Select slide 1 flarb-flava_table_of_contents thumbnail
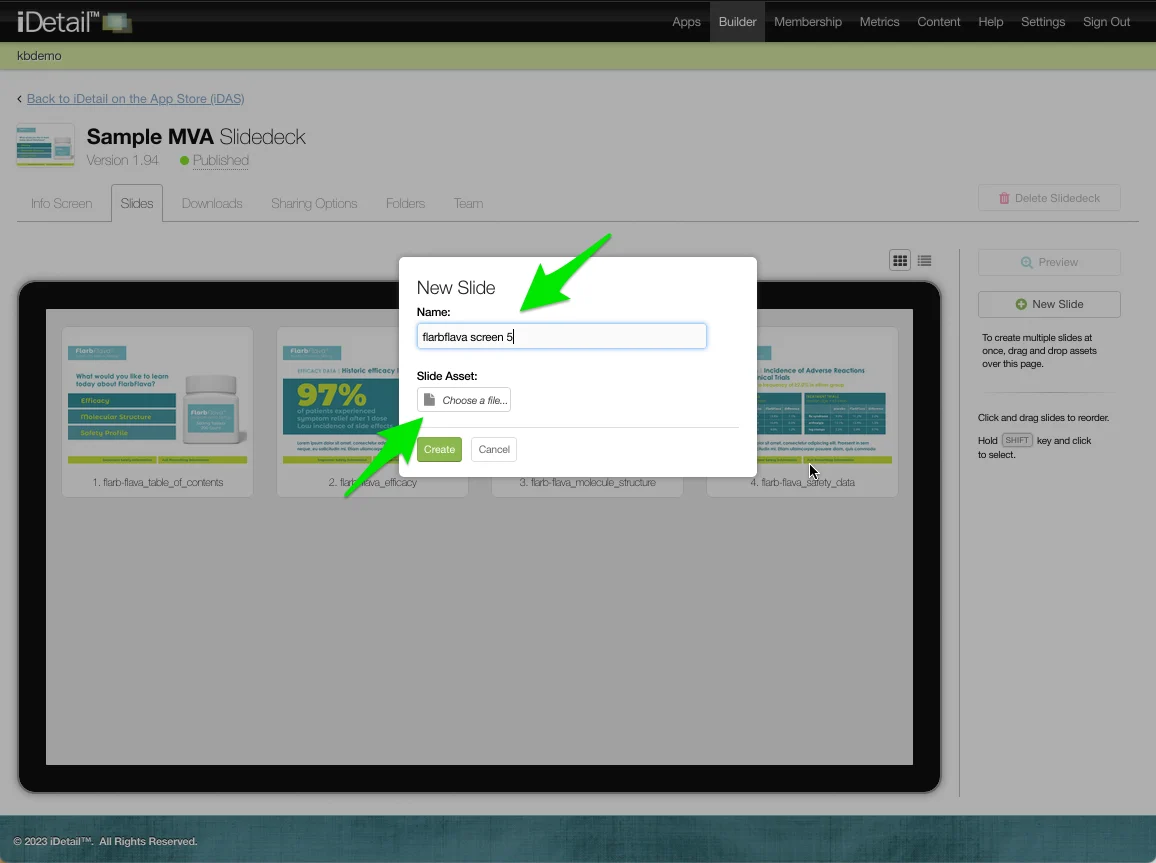This screenshot has width=1156, height=863. (x=158, y=411)
